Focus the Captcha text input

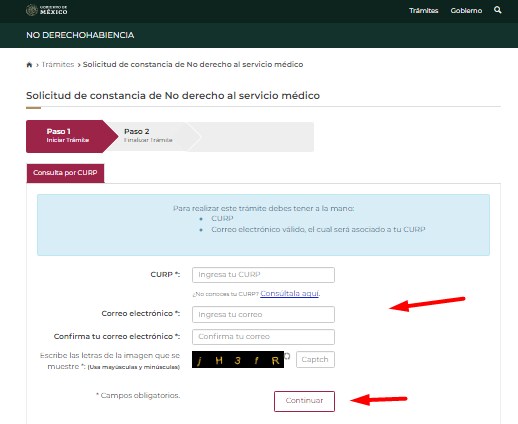[x=315, y=360]
